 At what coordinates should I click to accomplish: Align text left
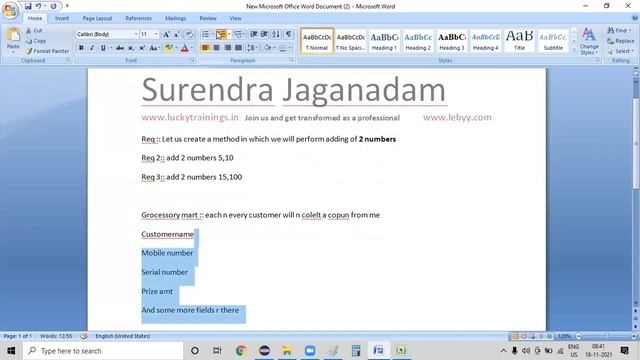tap(205, 48)
